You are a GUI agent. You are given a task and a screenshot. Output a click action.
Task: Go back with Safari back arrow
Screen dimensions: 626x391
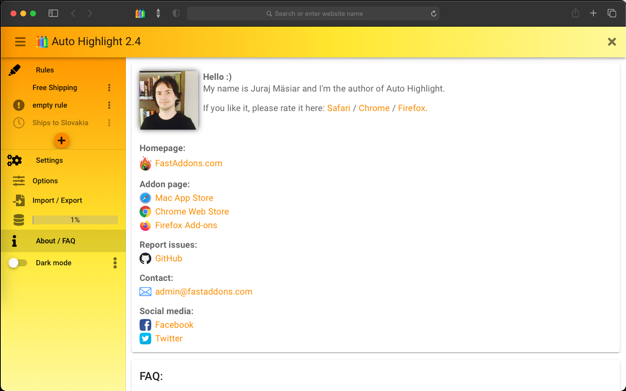(x=73, y=13)
